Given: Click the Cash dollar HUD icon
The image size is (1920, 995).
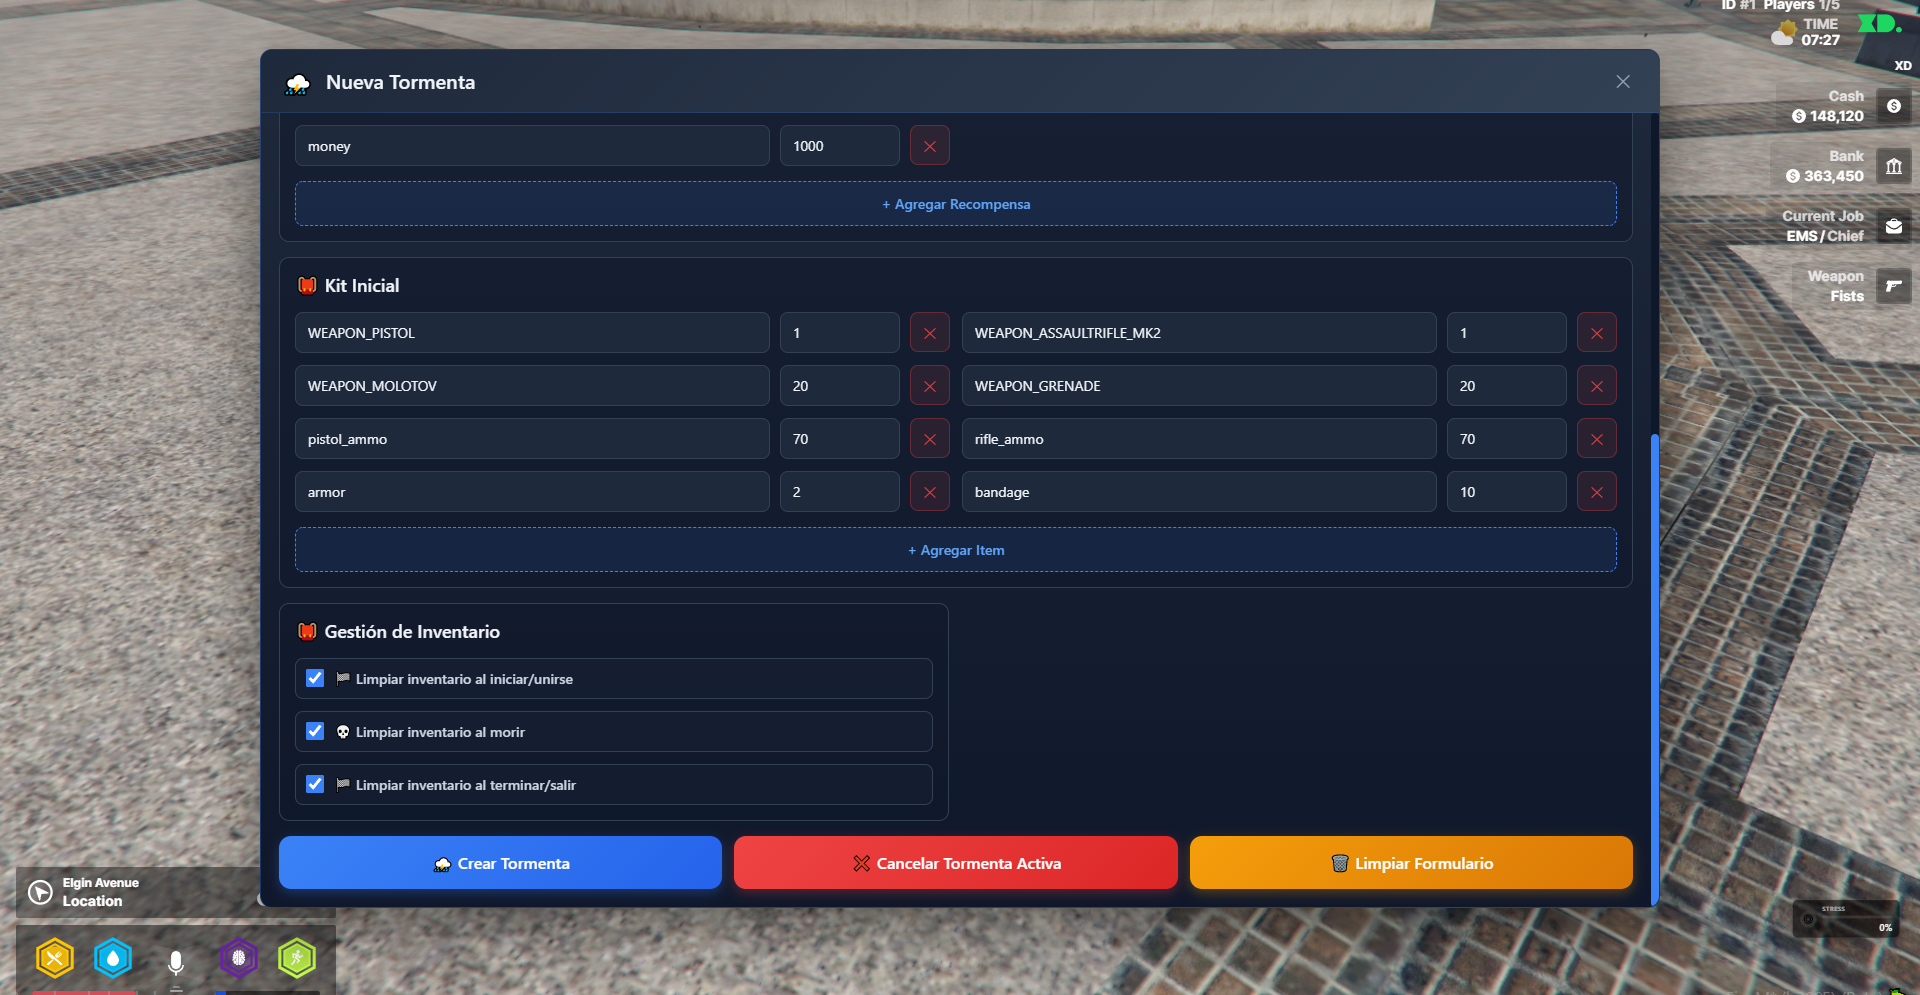Looking at the screenshot, I should (1894, 106).
